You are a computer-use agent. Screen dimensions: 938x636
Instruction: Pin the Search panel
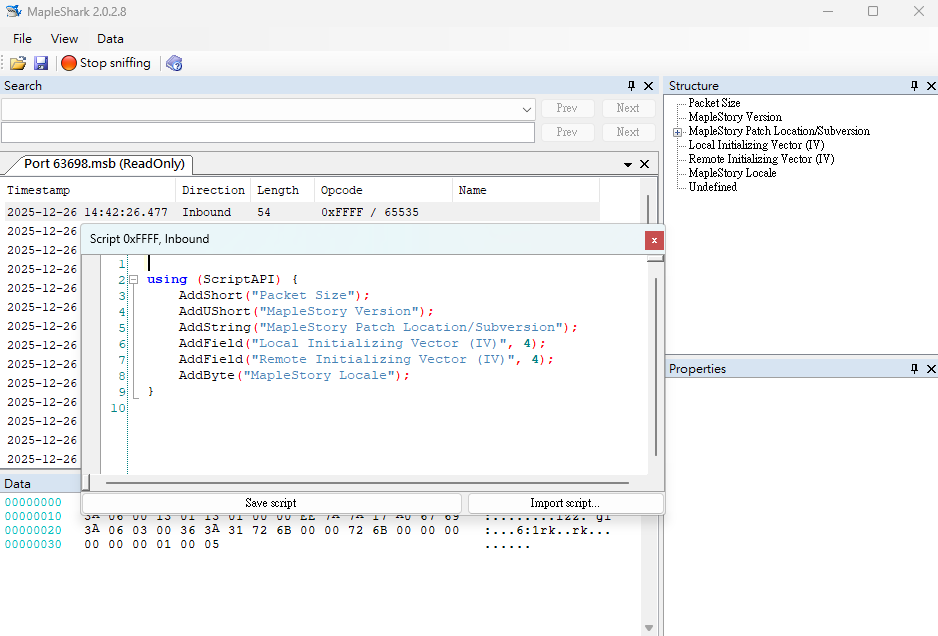(631, 86)
